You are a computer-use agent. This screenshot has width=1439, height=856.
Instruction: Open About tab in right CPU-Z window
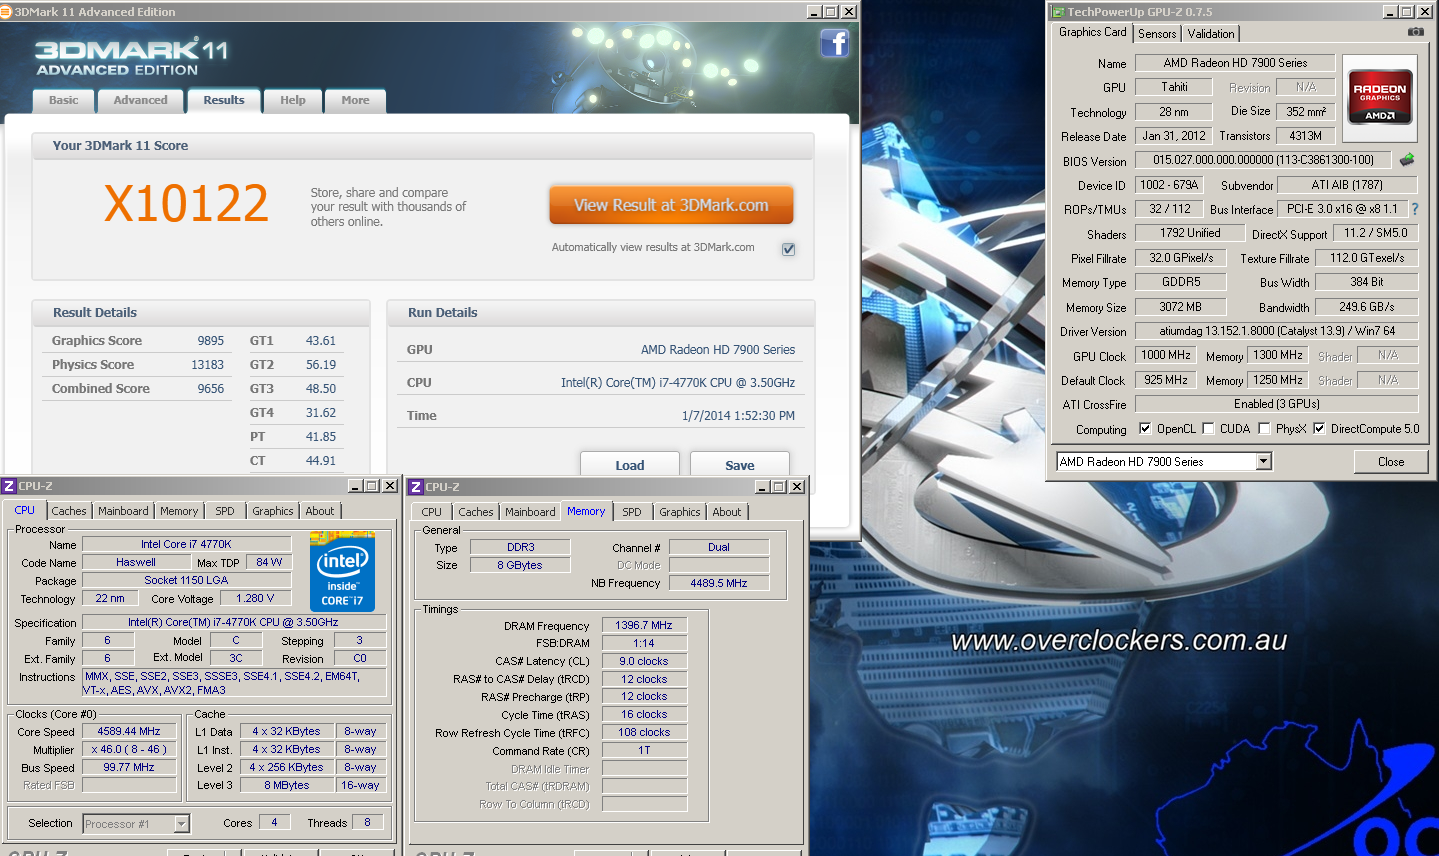tap(727, 512)
